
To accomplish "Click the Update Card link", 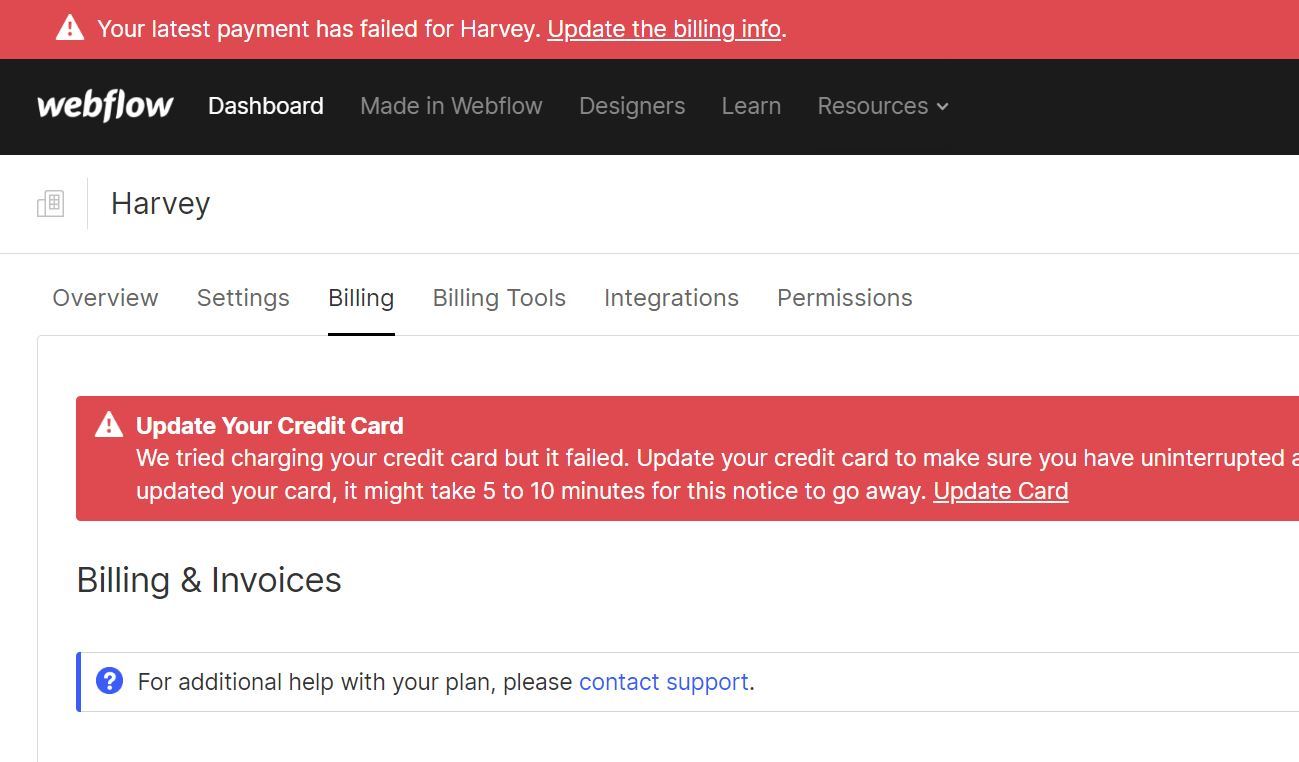I will 1001,491.
